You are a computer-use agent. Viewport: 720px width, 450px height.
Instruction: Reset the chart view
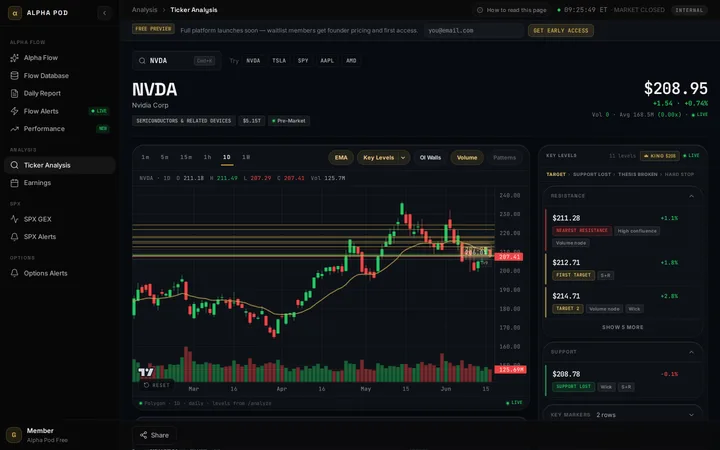pos(157,385)
